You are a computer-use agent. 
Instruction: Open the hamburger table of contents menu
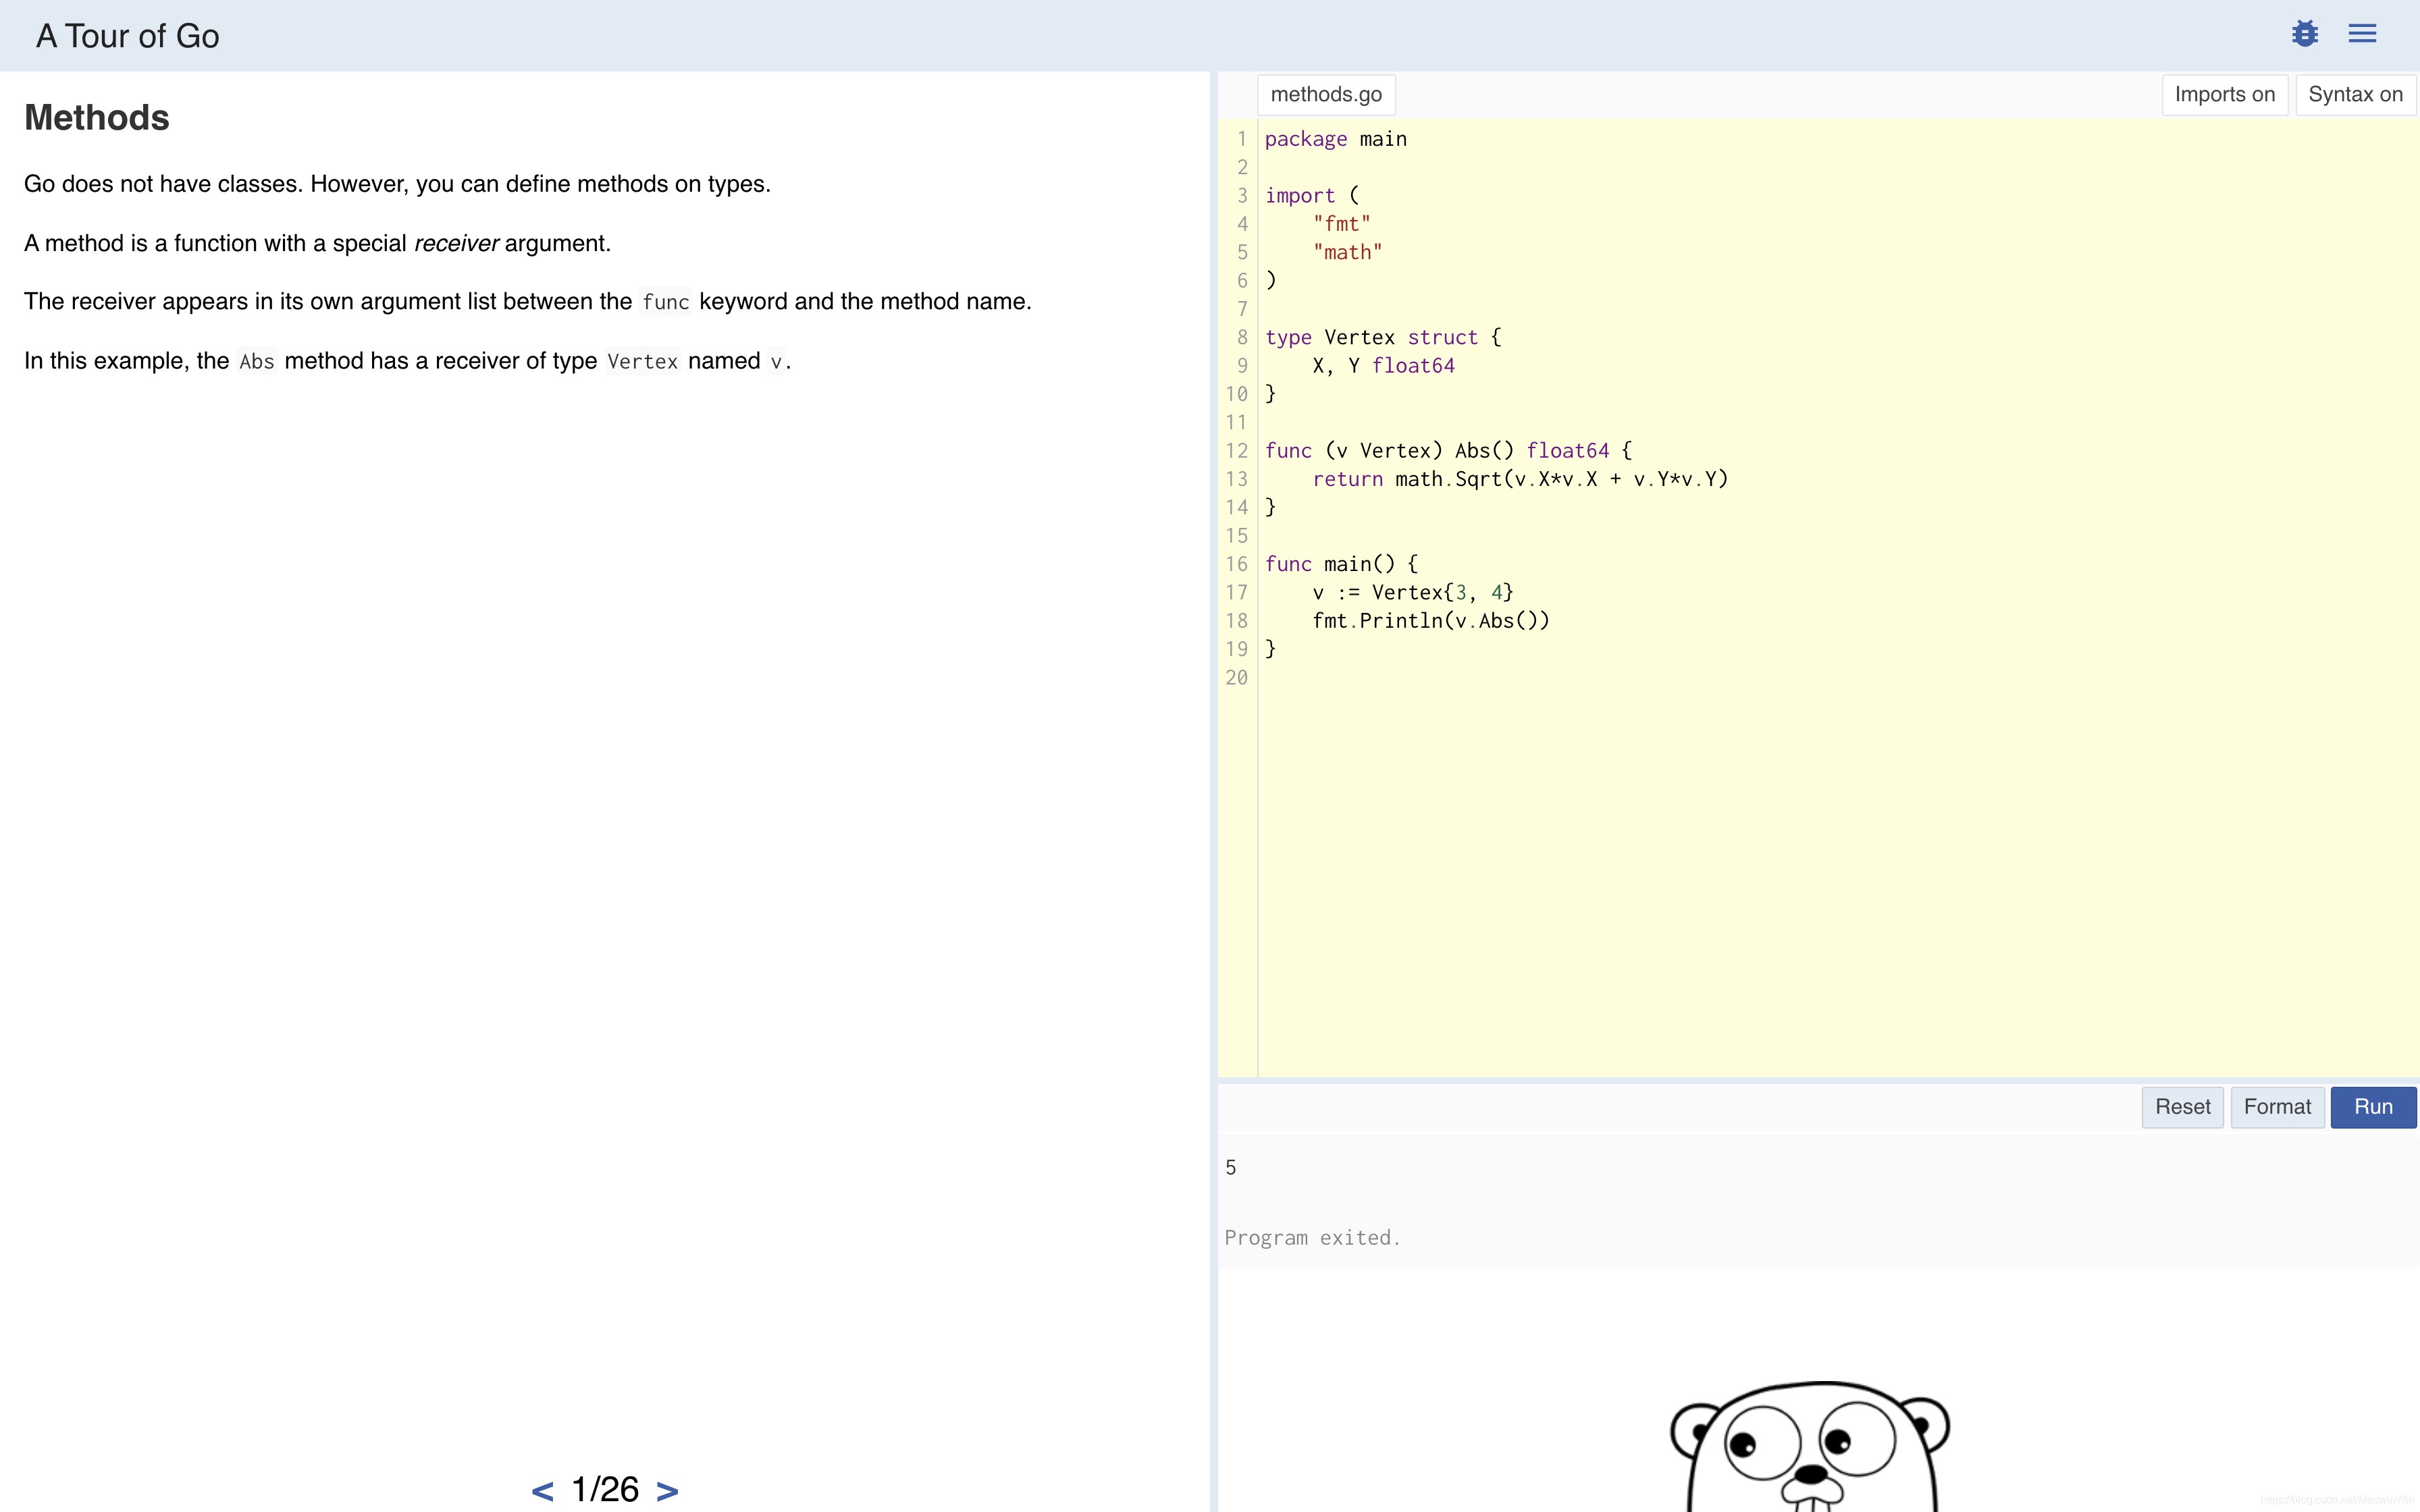coord(2362,34)
